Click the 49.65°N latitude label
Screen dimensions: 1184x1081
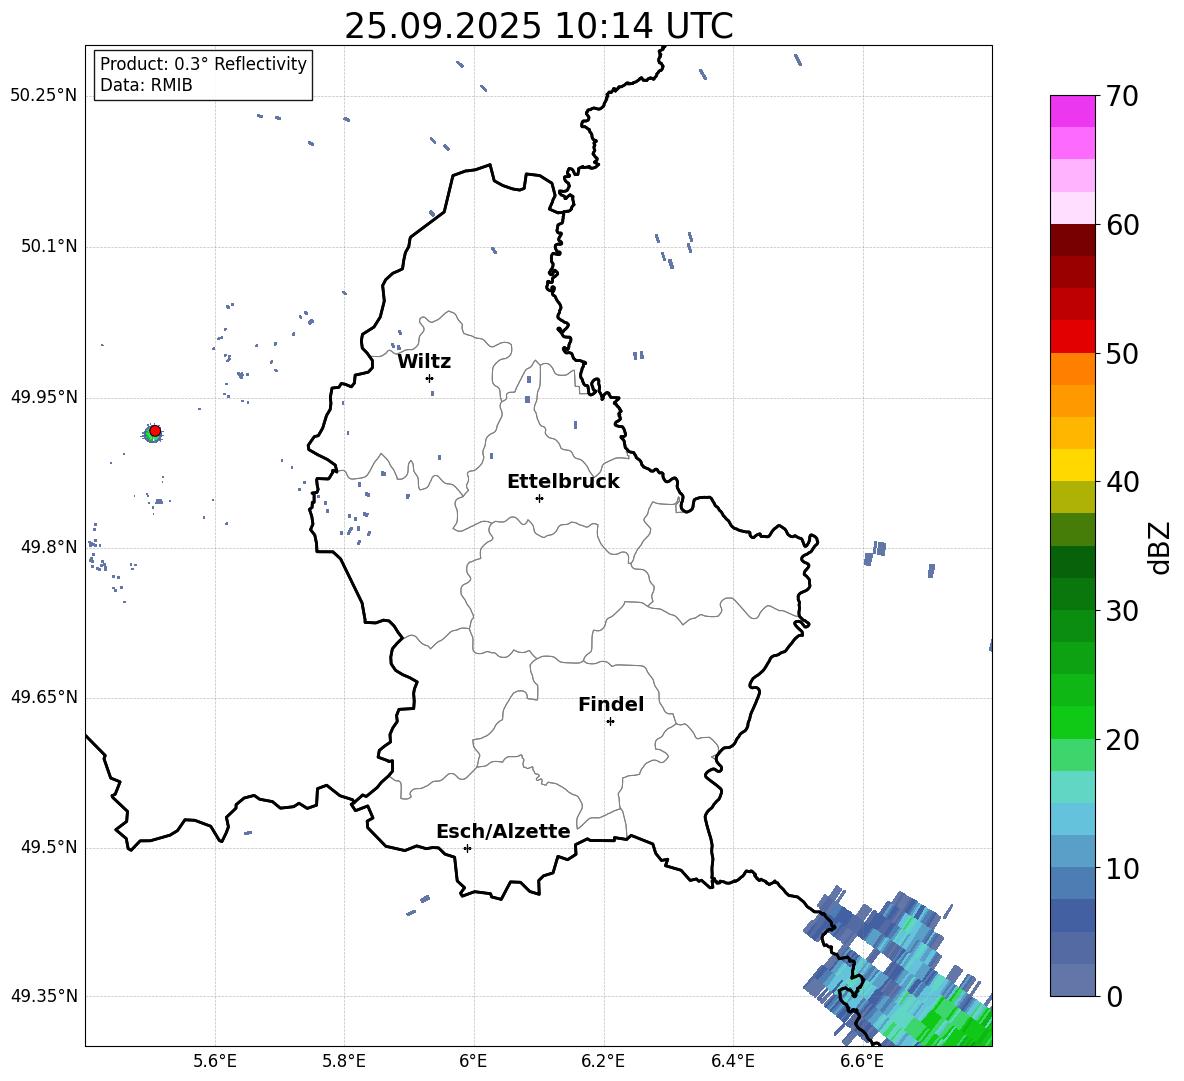pos(44,697)
